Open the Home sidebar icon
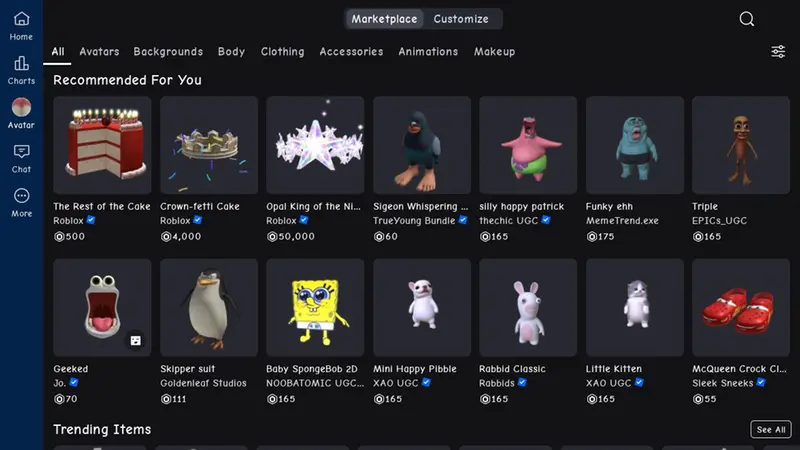800x450 pixels. tap(21, 26)
